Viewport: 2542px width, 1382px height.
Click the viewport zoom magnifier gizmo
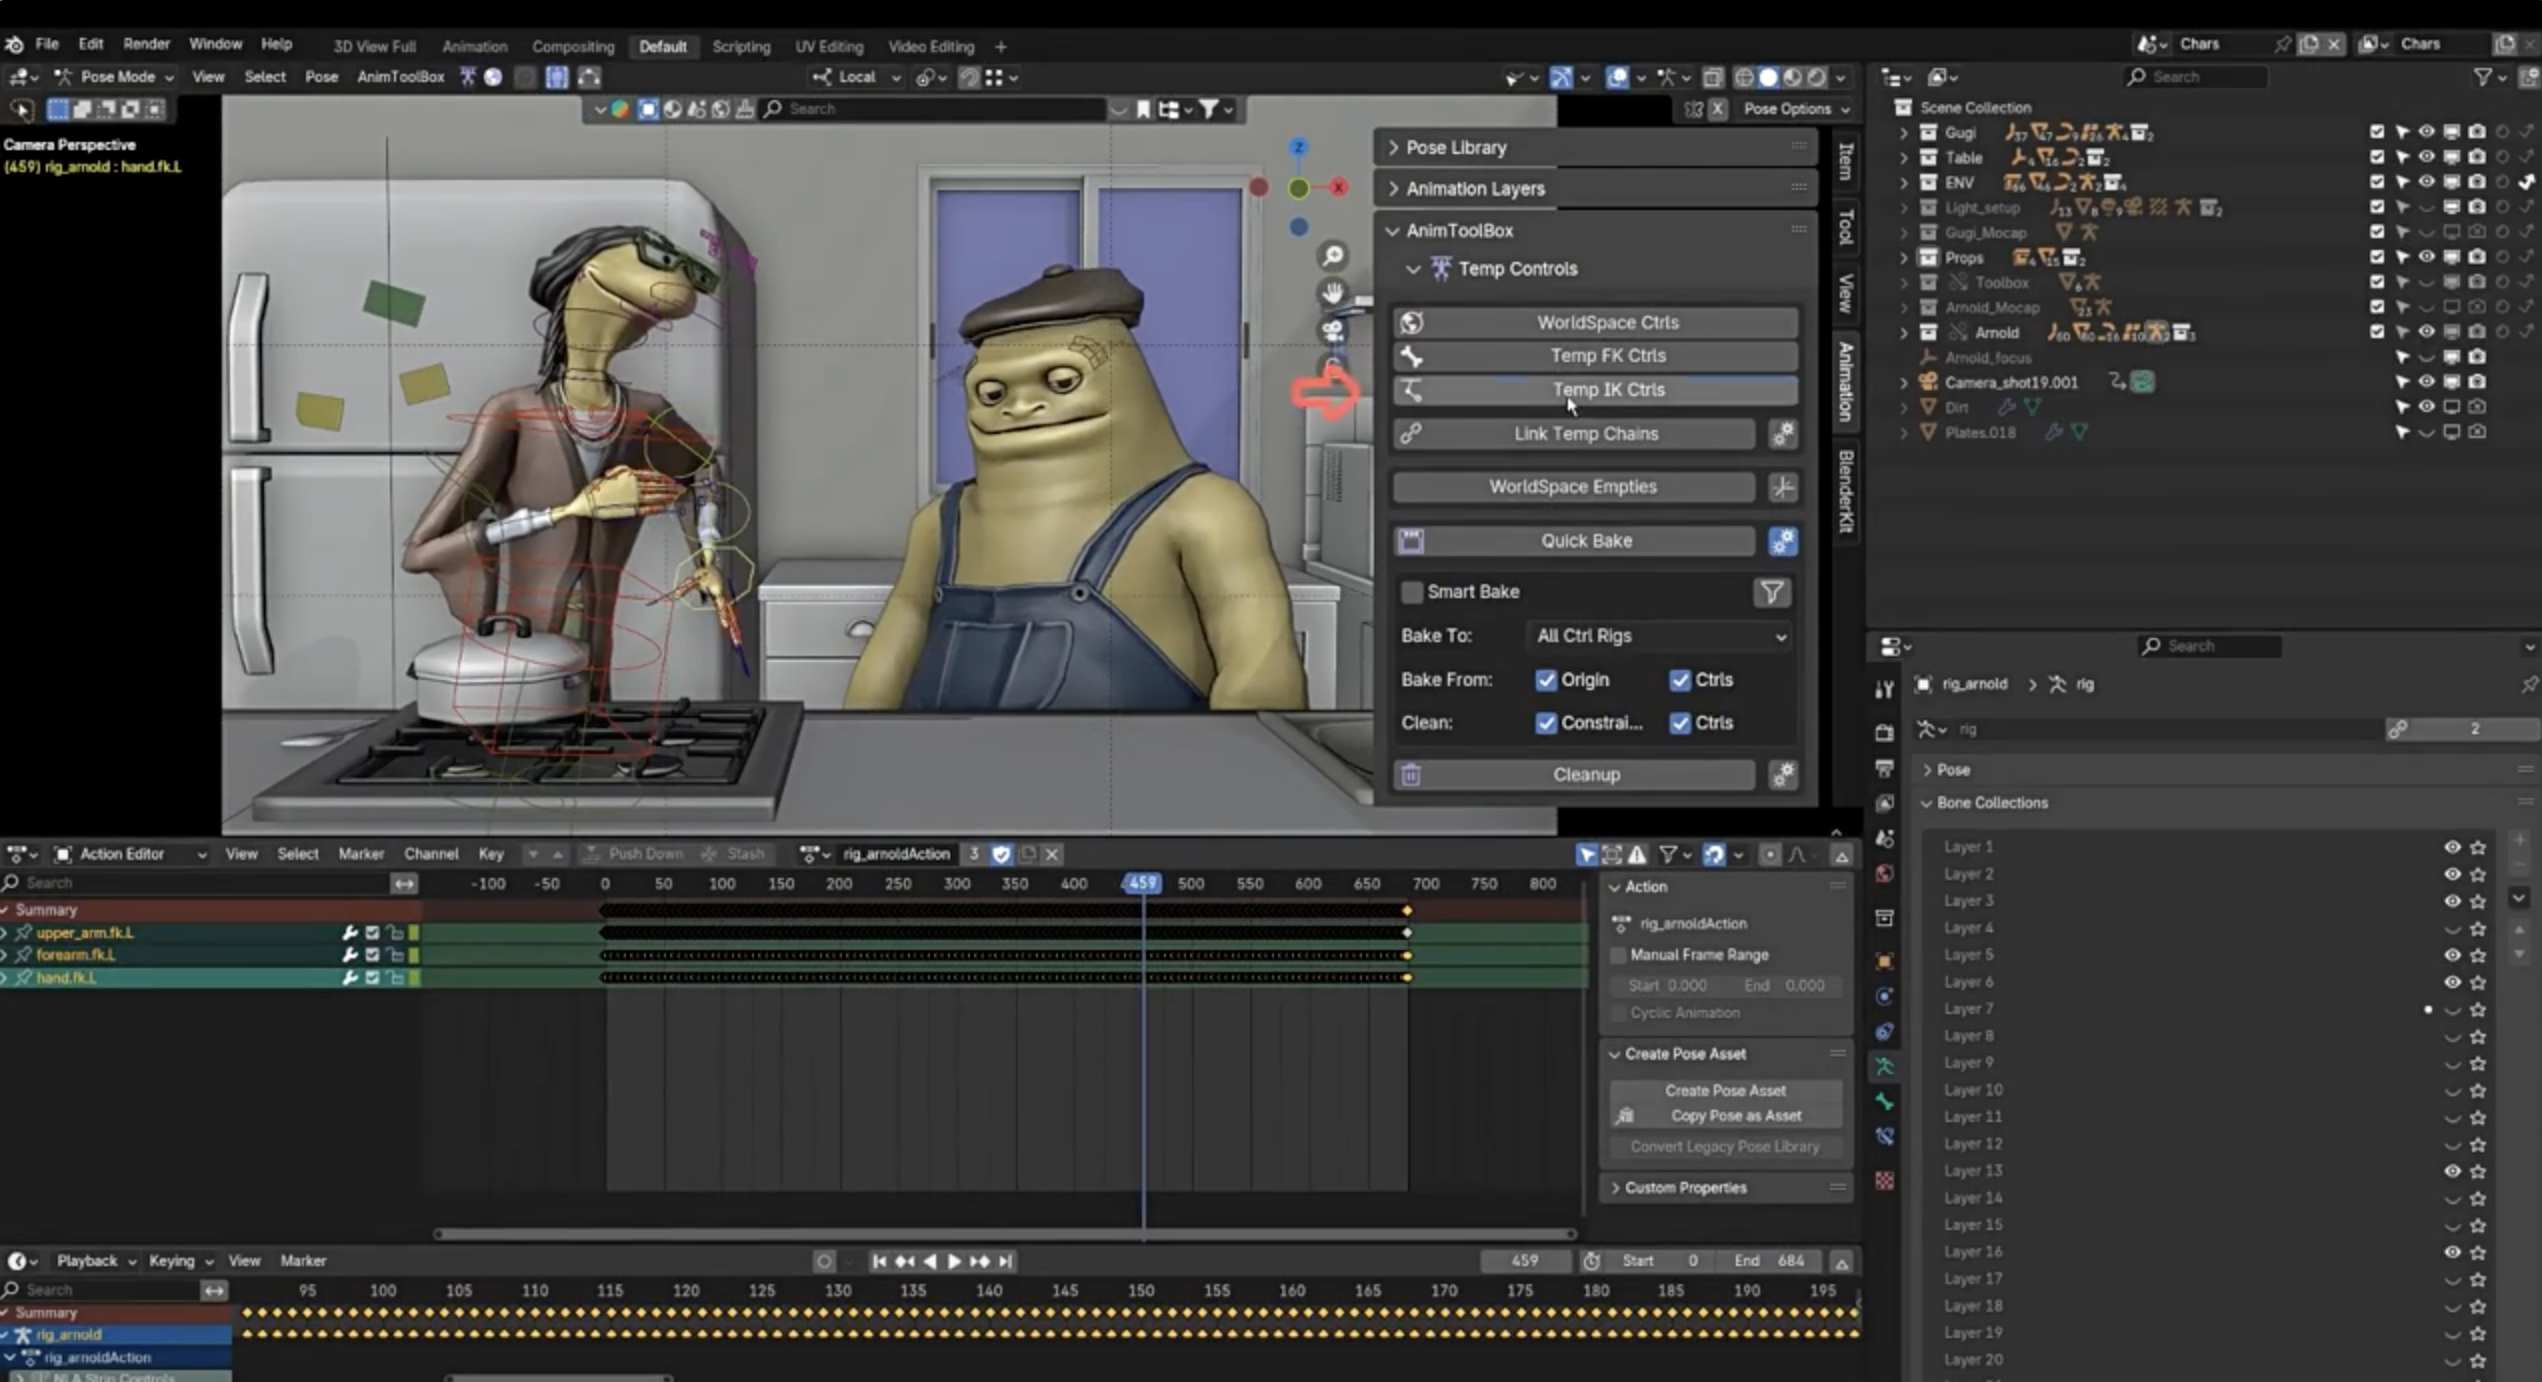tap(1333, 257)
